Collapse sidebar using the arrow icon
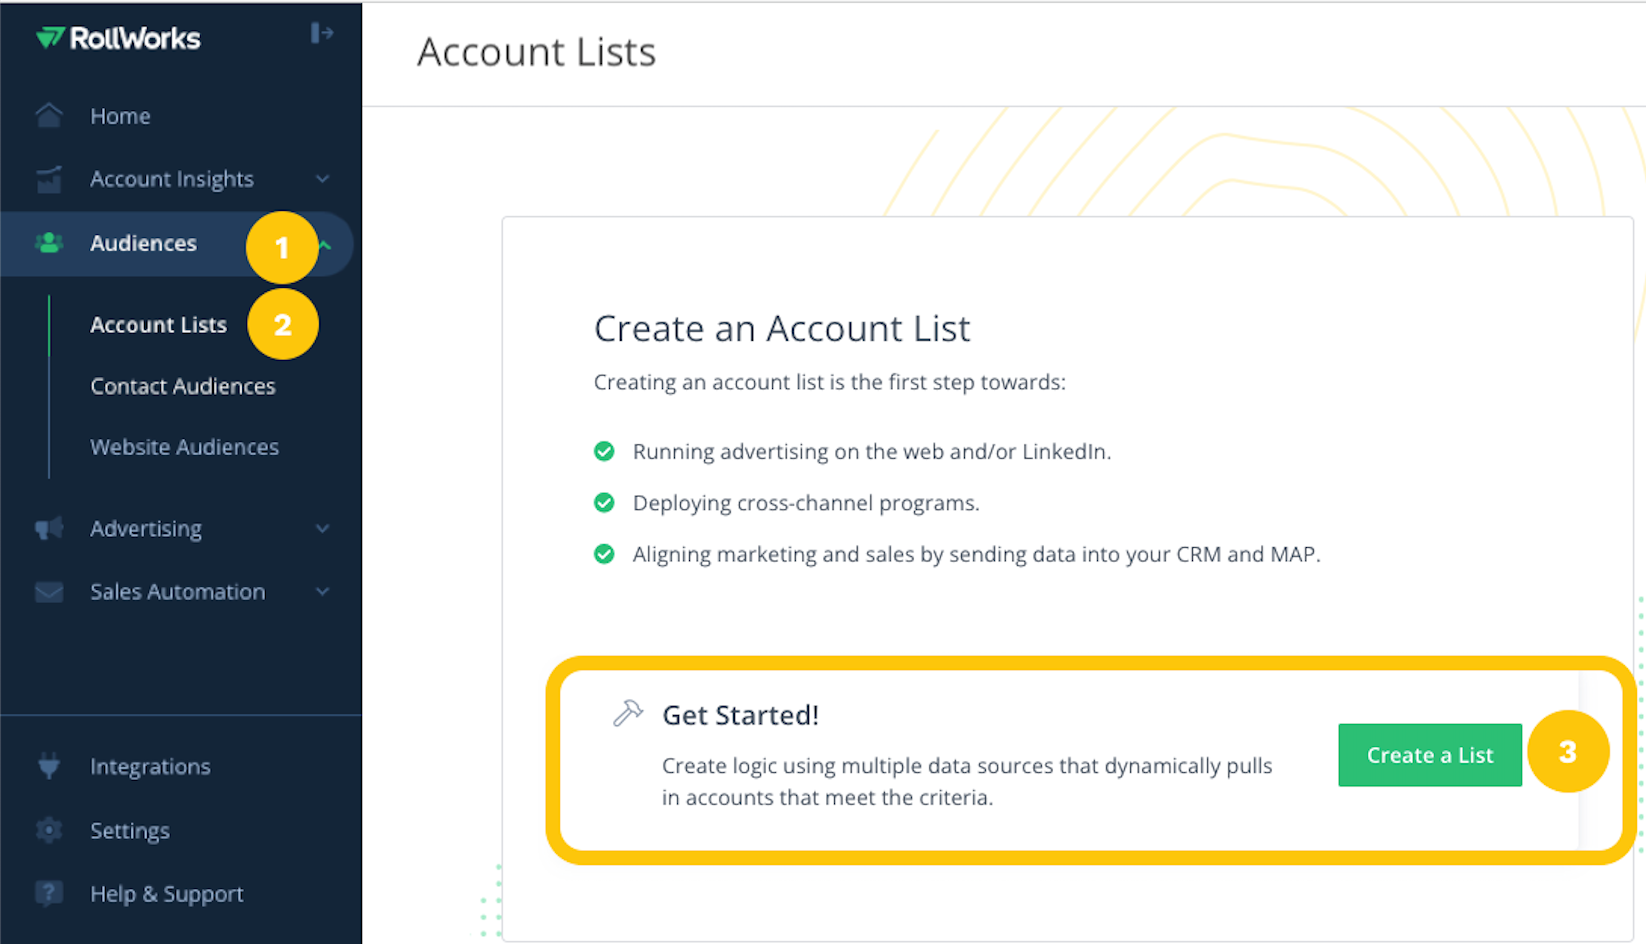This screenshot has width=1646, height=944. click(321, 33)
